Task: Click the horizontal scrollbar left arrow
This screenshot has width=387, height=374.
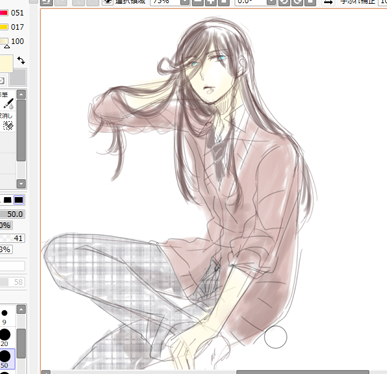Action: pos(46,372)
